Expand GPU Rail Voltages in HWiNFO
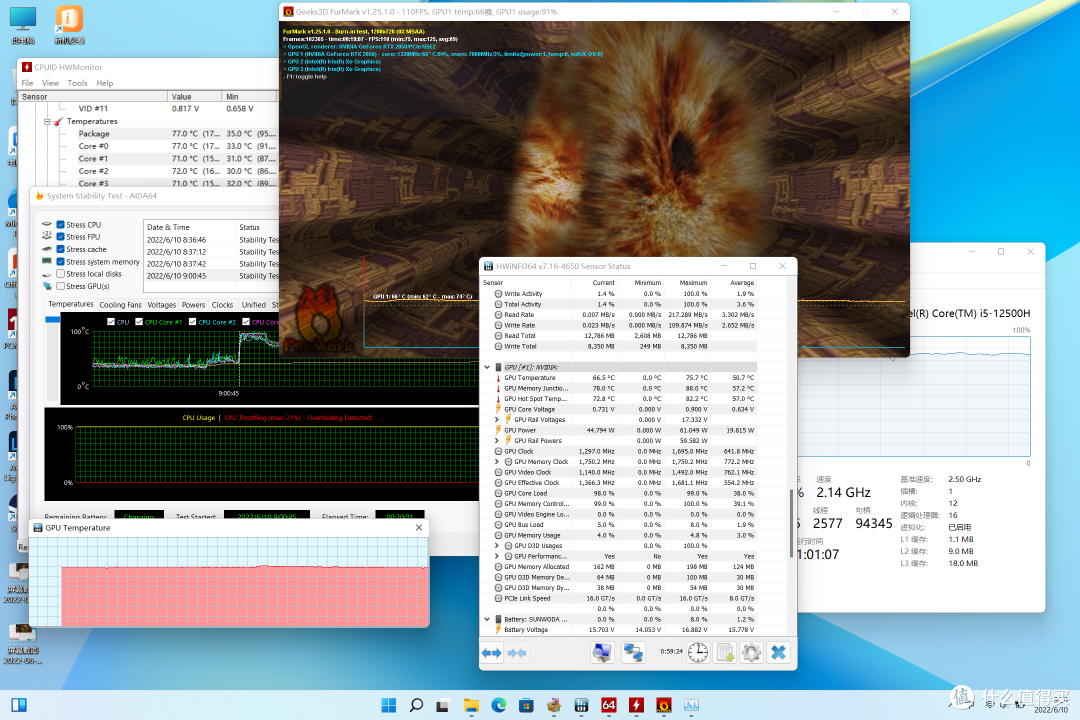The image size is (1080, 720). (497, 420)
